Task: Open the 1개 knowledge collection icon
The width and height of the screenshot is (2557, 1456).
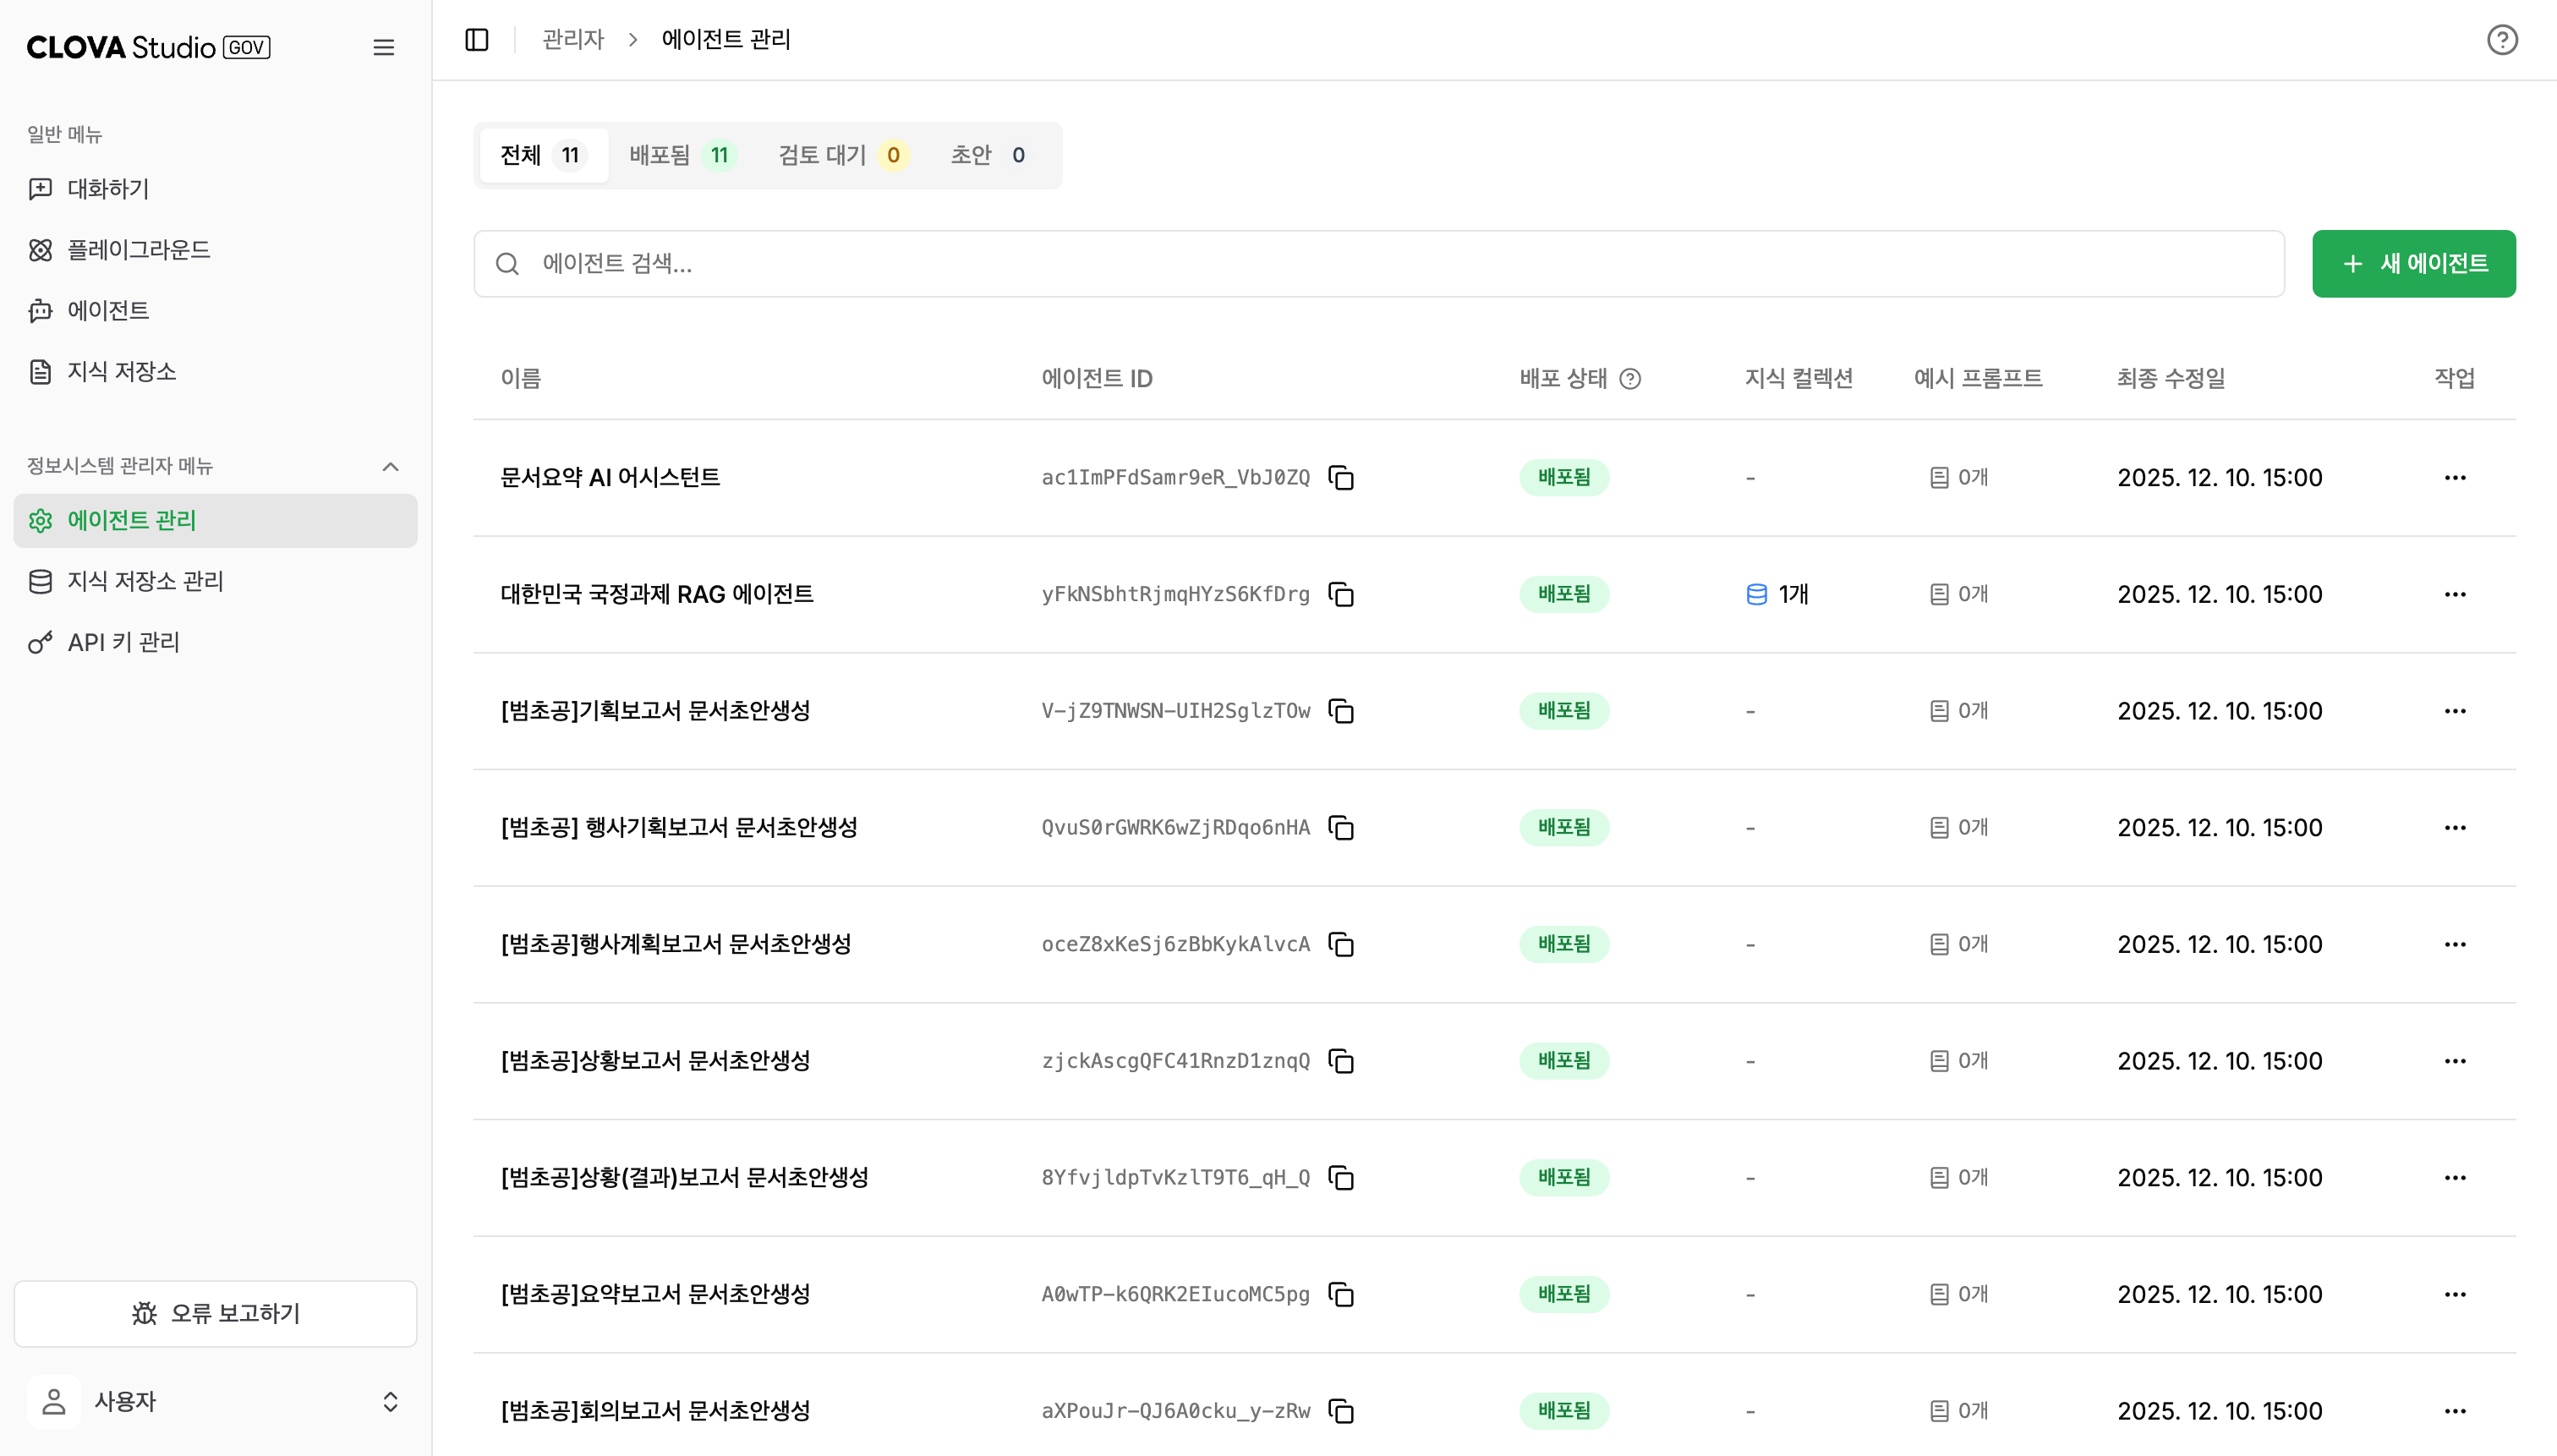Action: [1757, 595]
